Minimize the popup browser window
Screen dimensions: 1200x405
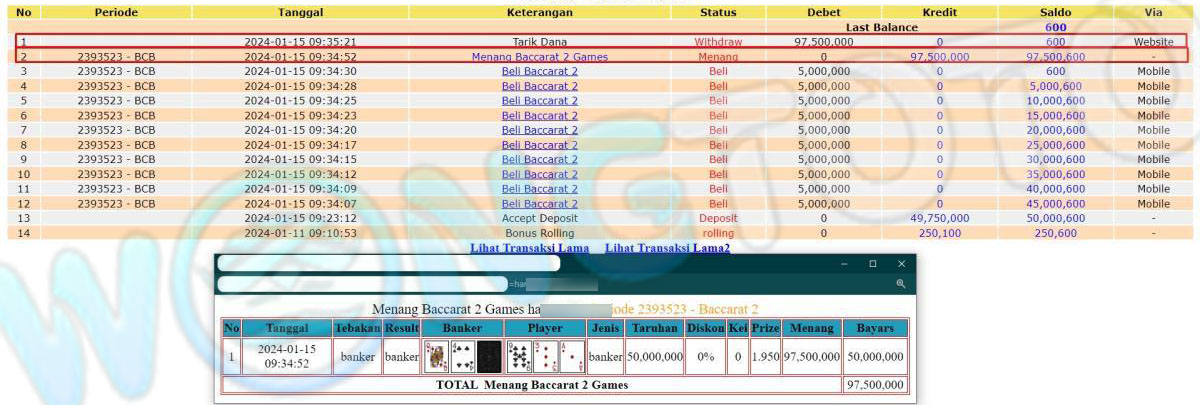click(844, 264)
